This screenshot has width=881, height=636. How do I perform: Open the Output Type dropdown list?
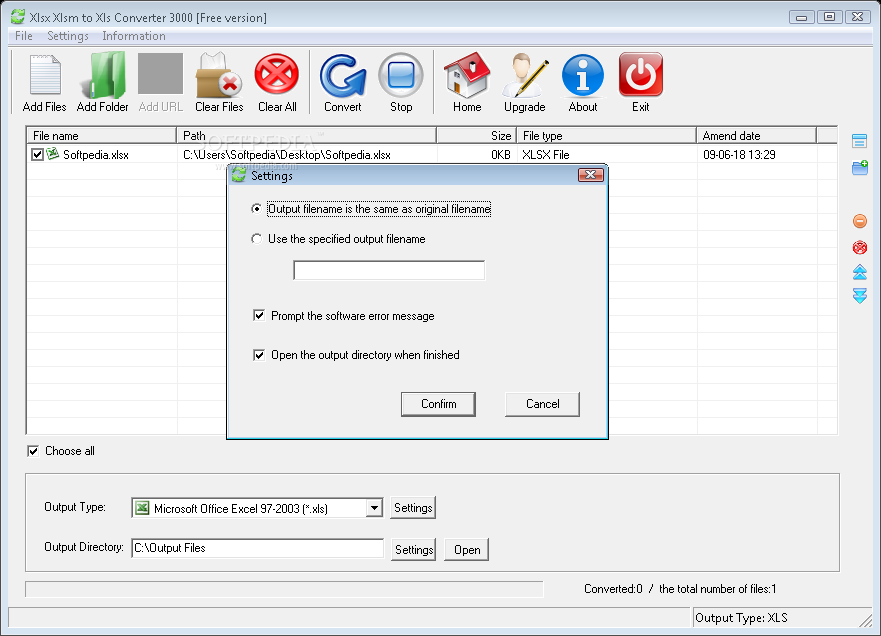[x=376, y=507]
